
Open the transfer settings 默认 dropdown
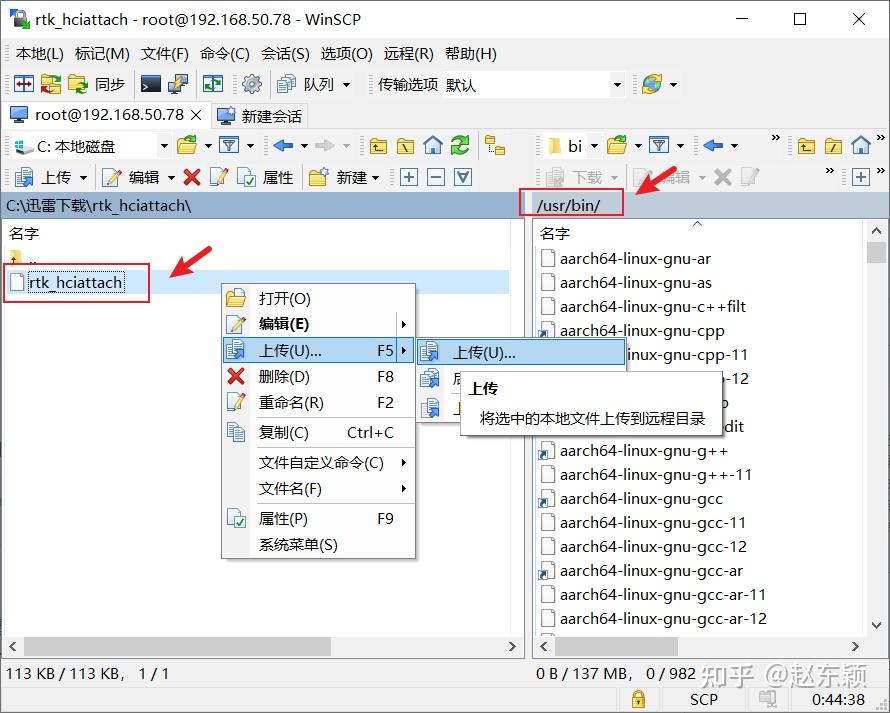(617, 85)
